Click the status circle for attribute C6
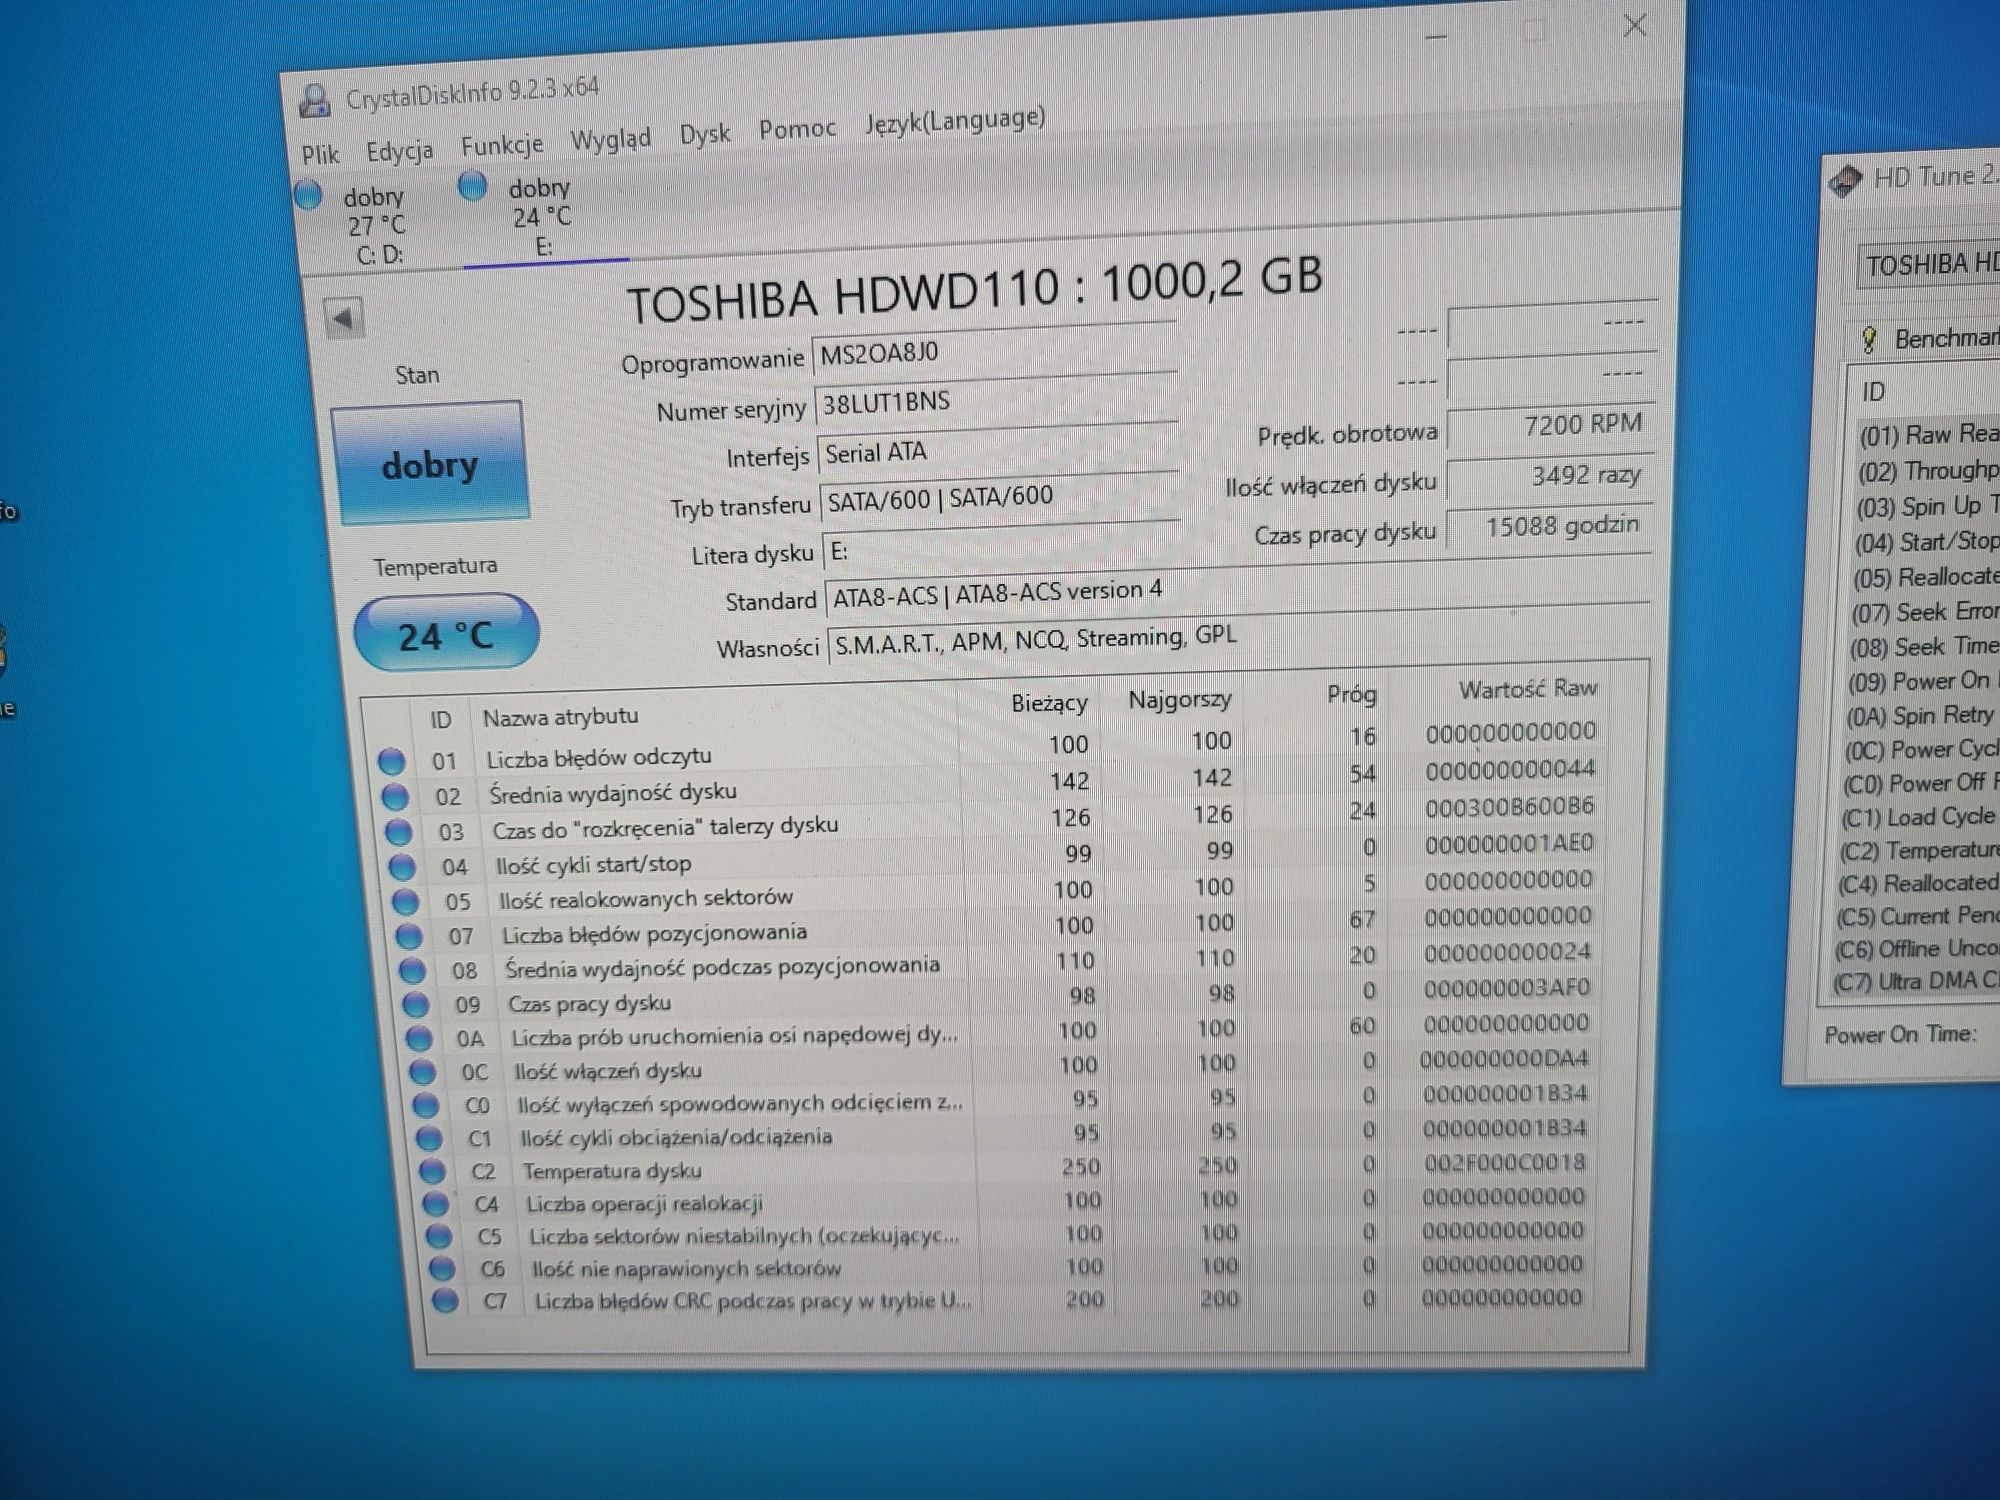This screenshot has height=1500, width=2000. click(441, 1269)
